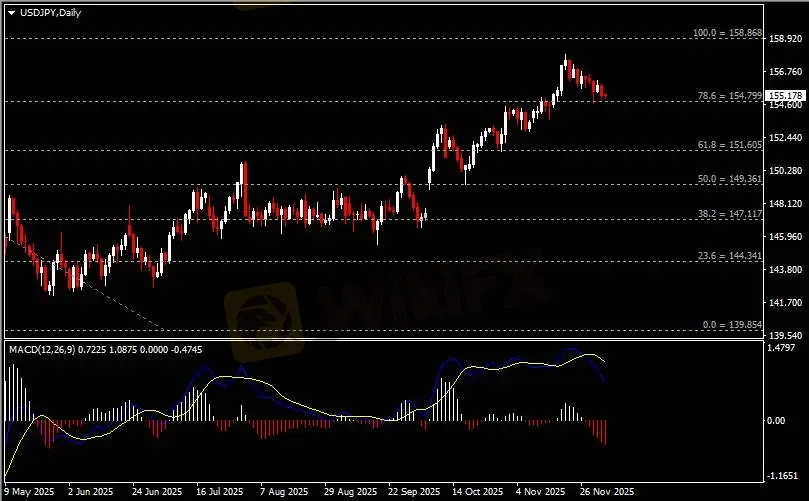Viewport: 809px width, 501px height.
Task: Select the 22 Sep 2025 date marker
Action: tap(412, 492)
